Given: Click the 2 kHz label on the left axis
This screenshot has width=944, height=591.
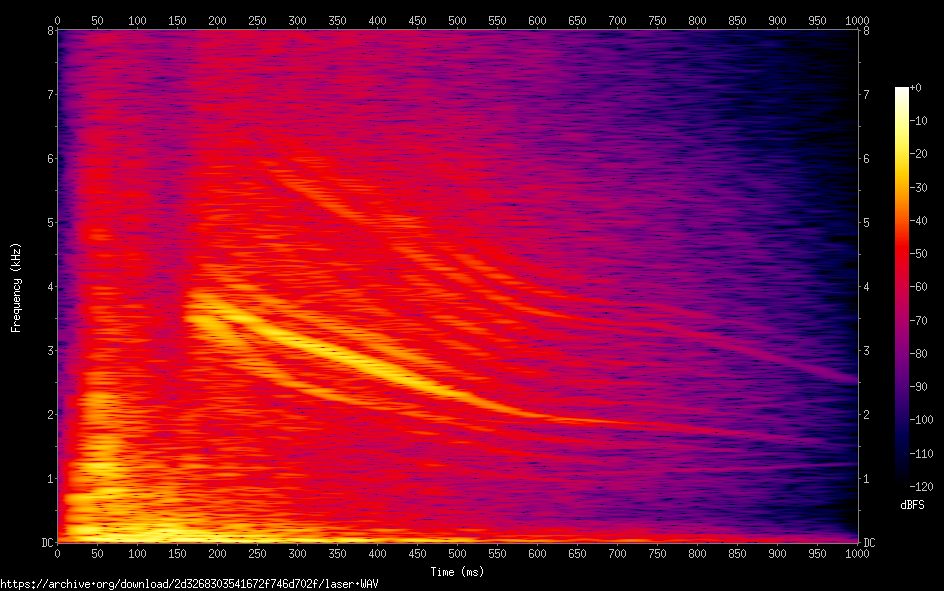Looking at the screenshot, I should (48, 414).
